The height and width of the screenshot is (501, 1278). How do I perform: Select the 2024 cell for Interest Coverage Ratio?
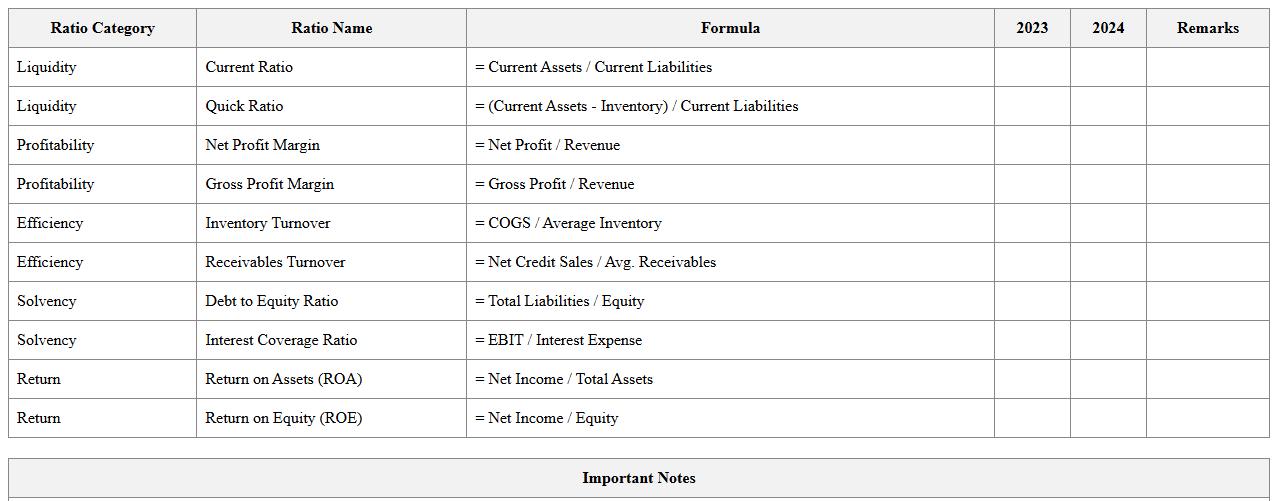click(x=1108, y=340)
